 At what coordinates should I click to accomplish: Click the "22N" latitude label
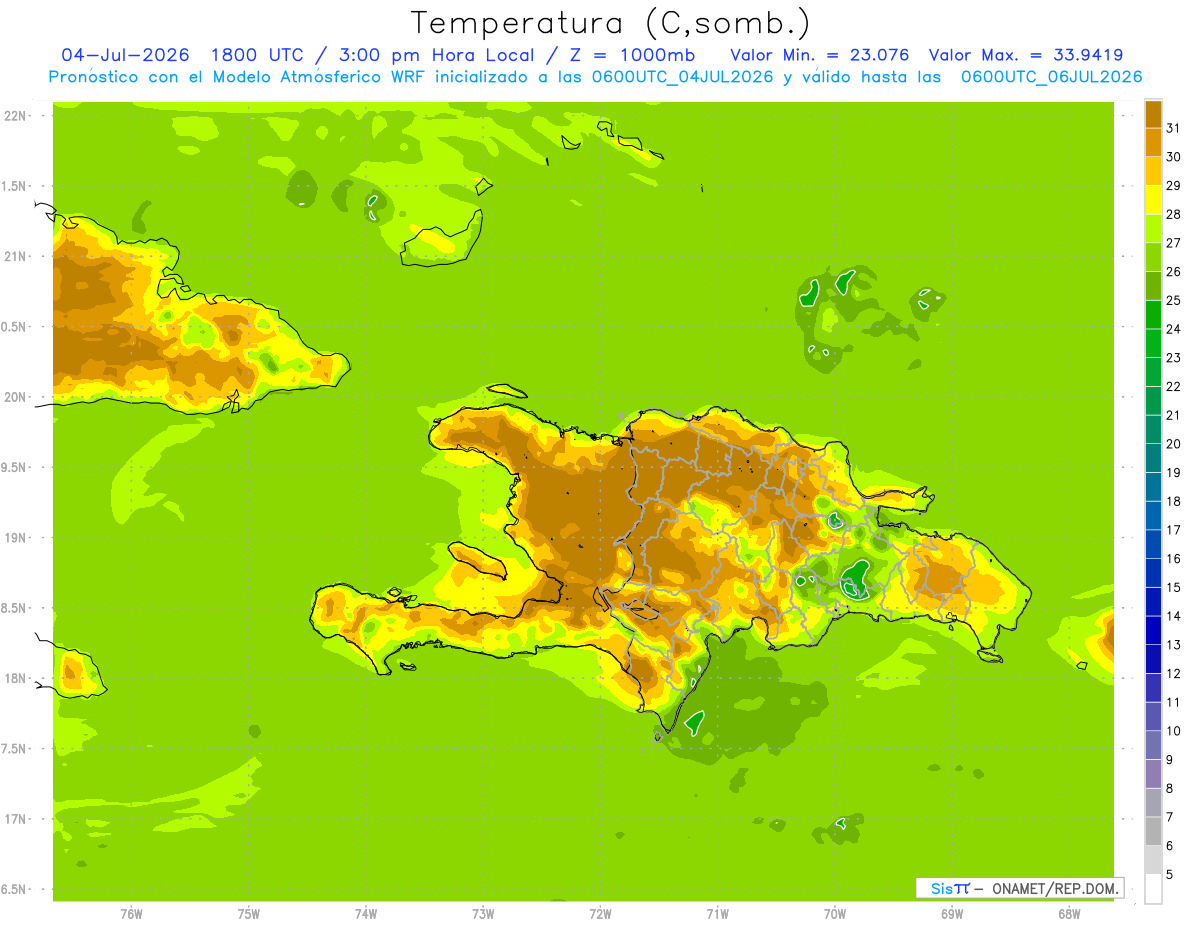coord(14,116)
